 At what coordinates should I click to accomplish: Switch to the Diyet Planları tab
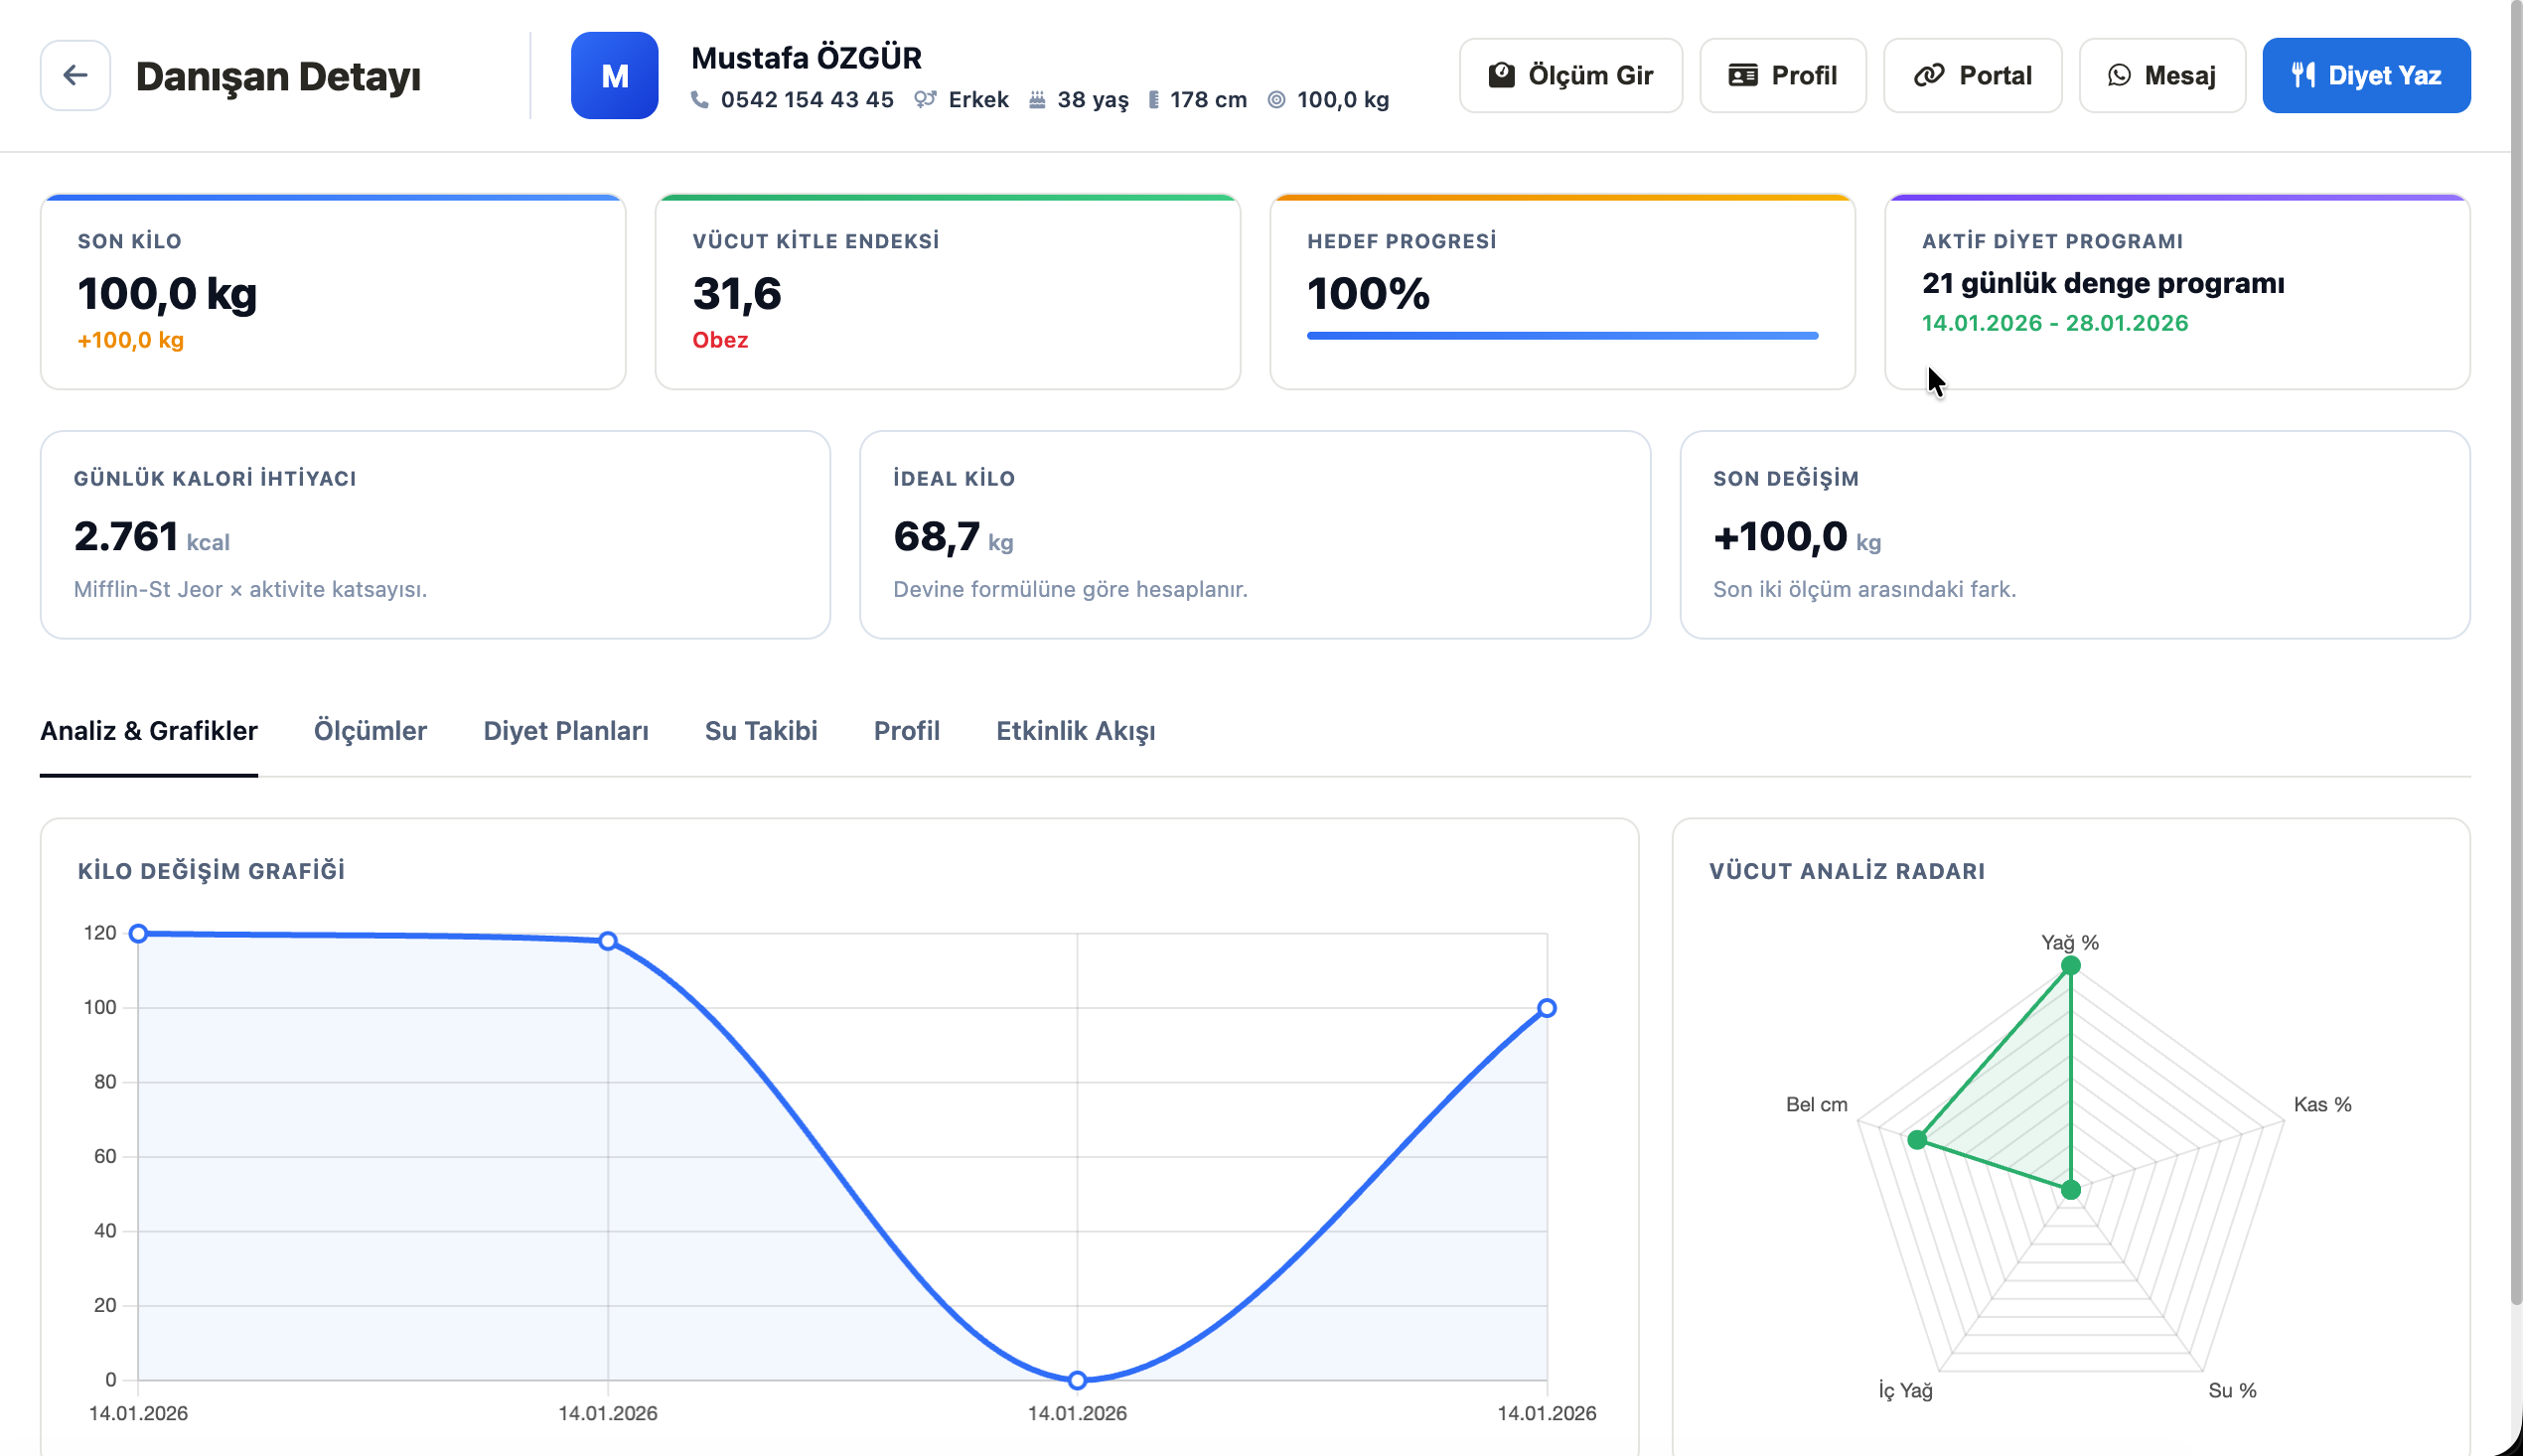pos(566,731)
